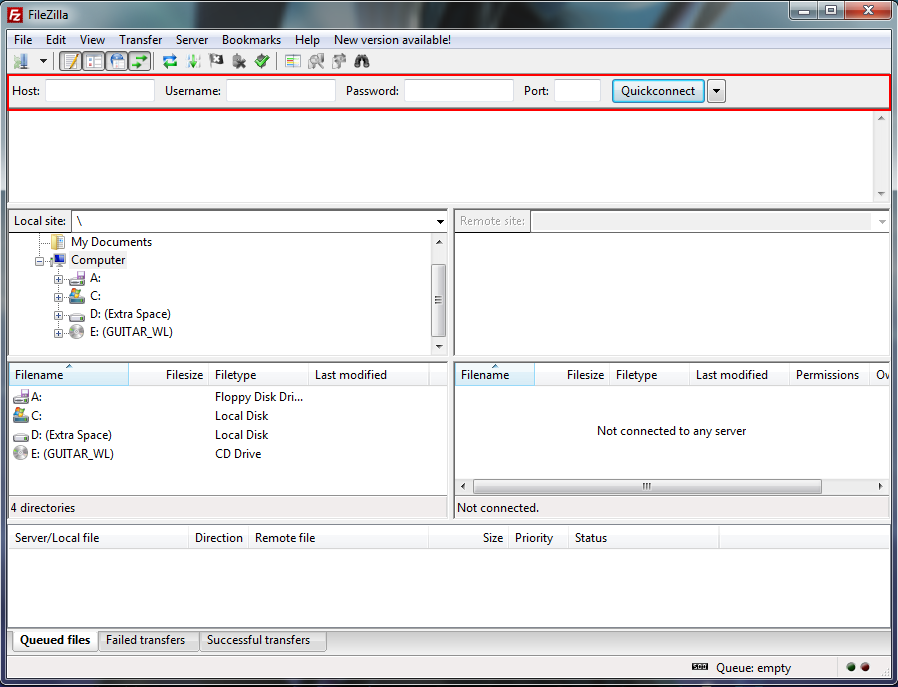Click the green activity LED in status bar
The width and height of the screenshot is (898, 687).
851,667
